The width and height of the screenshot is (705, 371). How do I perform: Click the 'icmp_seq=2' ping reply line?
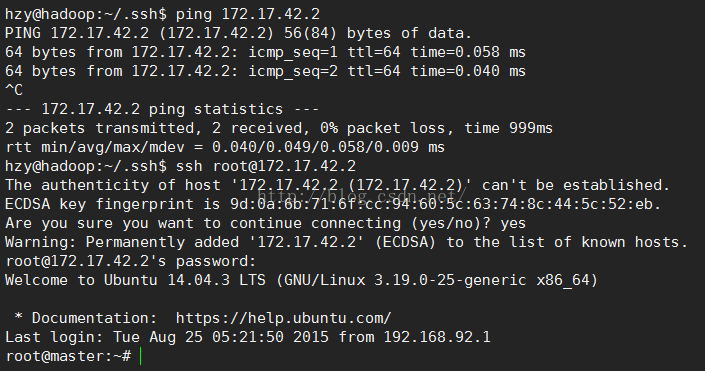click(265, 71)
